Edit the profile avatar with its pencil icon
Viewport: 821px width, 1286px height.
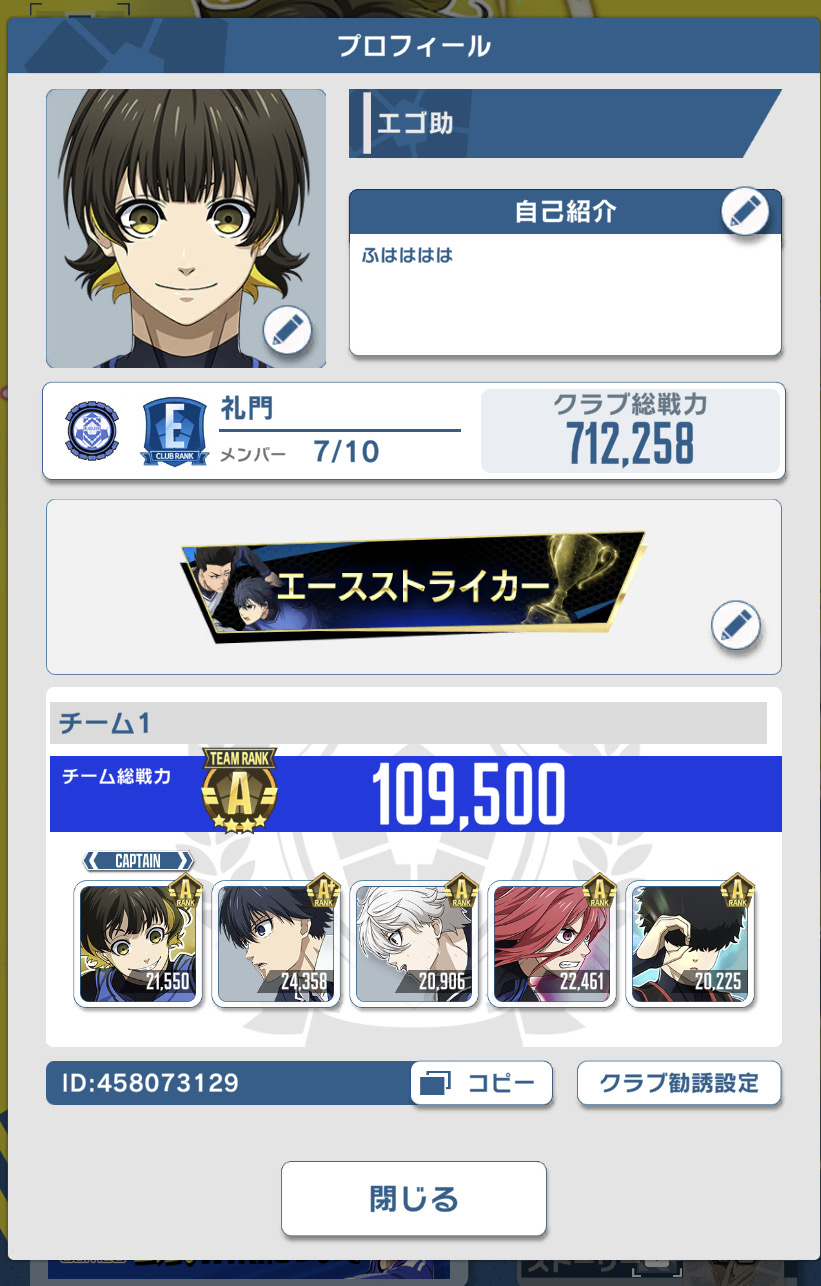tap(288, 330)
